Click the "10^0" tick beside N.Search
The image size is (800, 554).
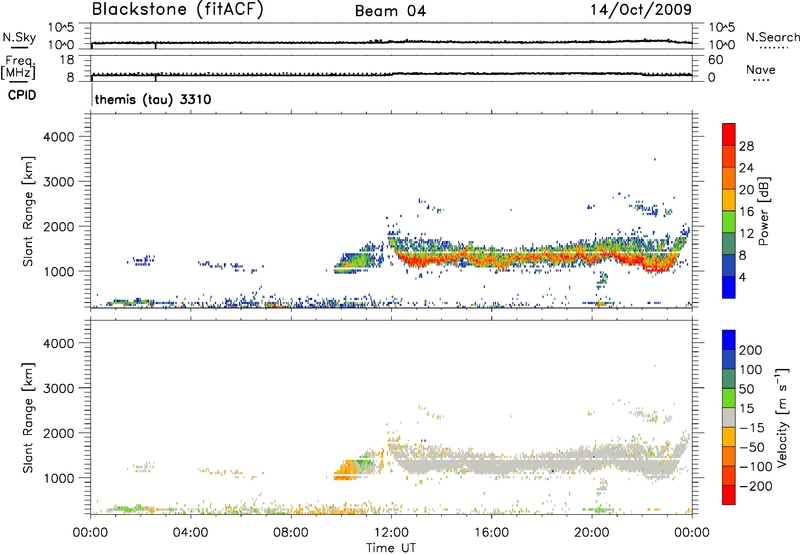coord(721,45)
